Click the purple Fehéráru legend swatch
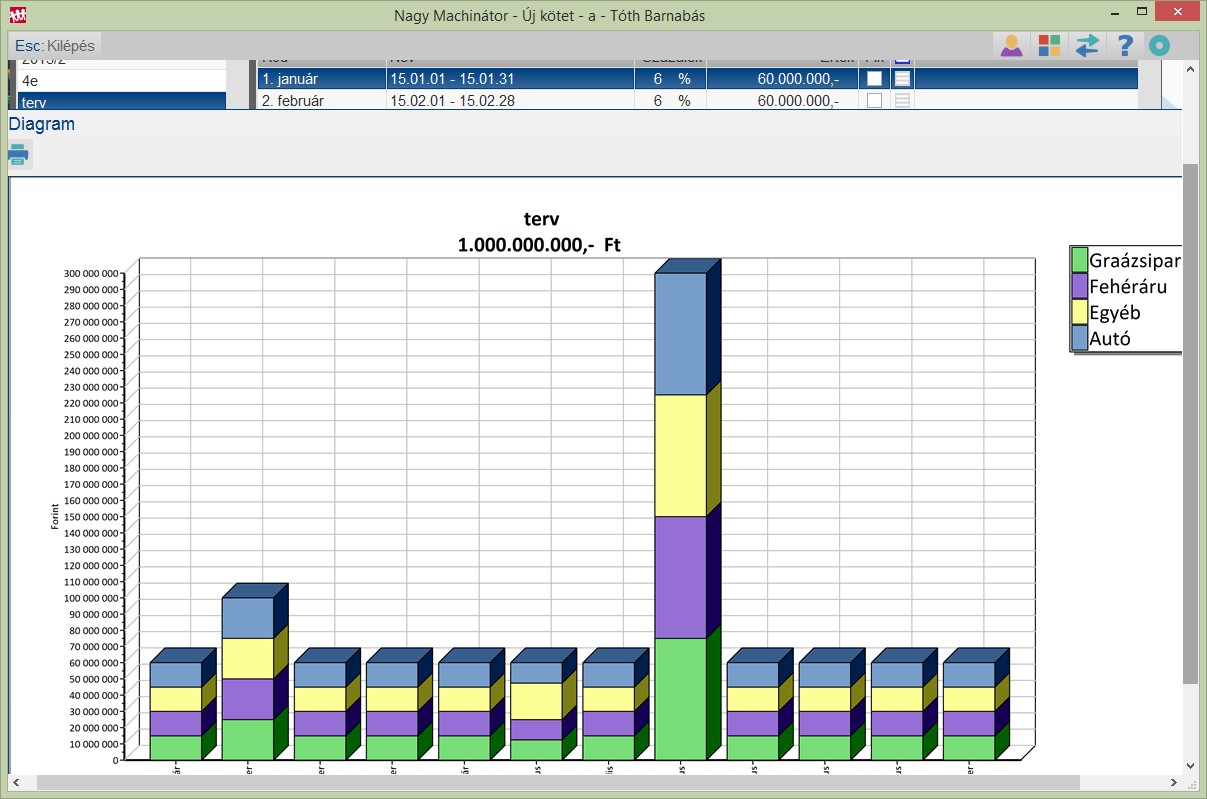The height and width of the screenshot is (799, 1207). tap(1079, 287)
